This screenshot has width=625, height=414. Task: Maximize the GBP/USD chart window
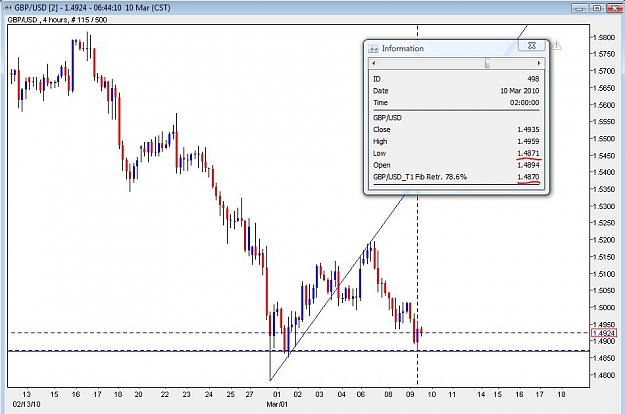point(597,8)
